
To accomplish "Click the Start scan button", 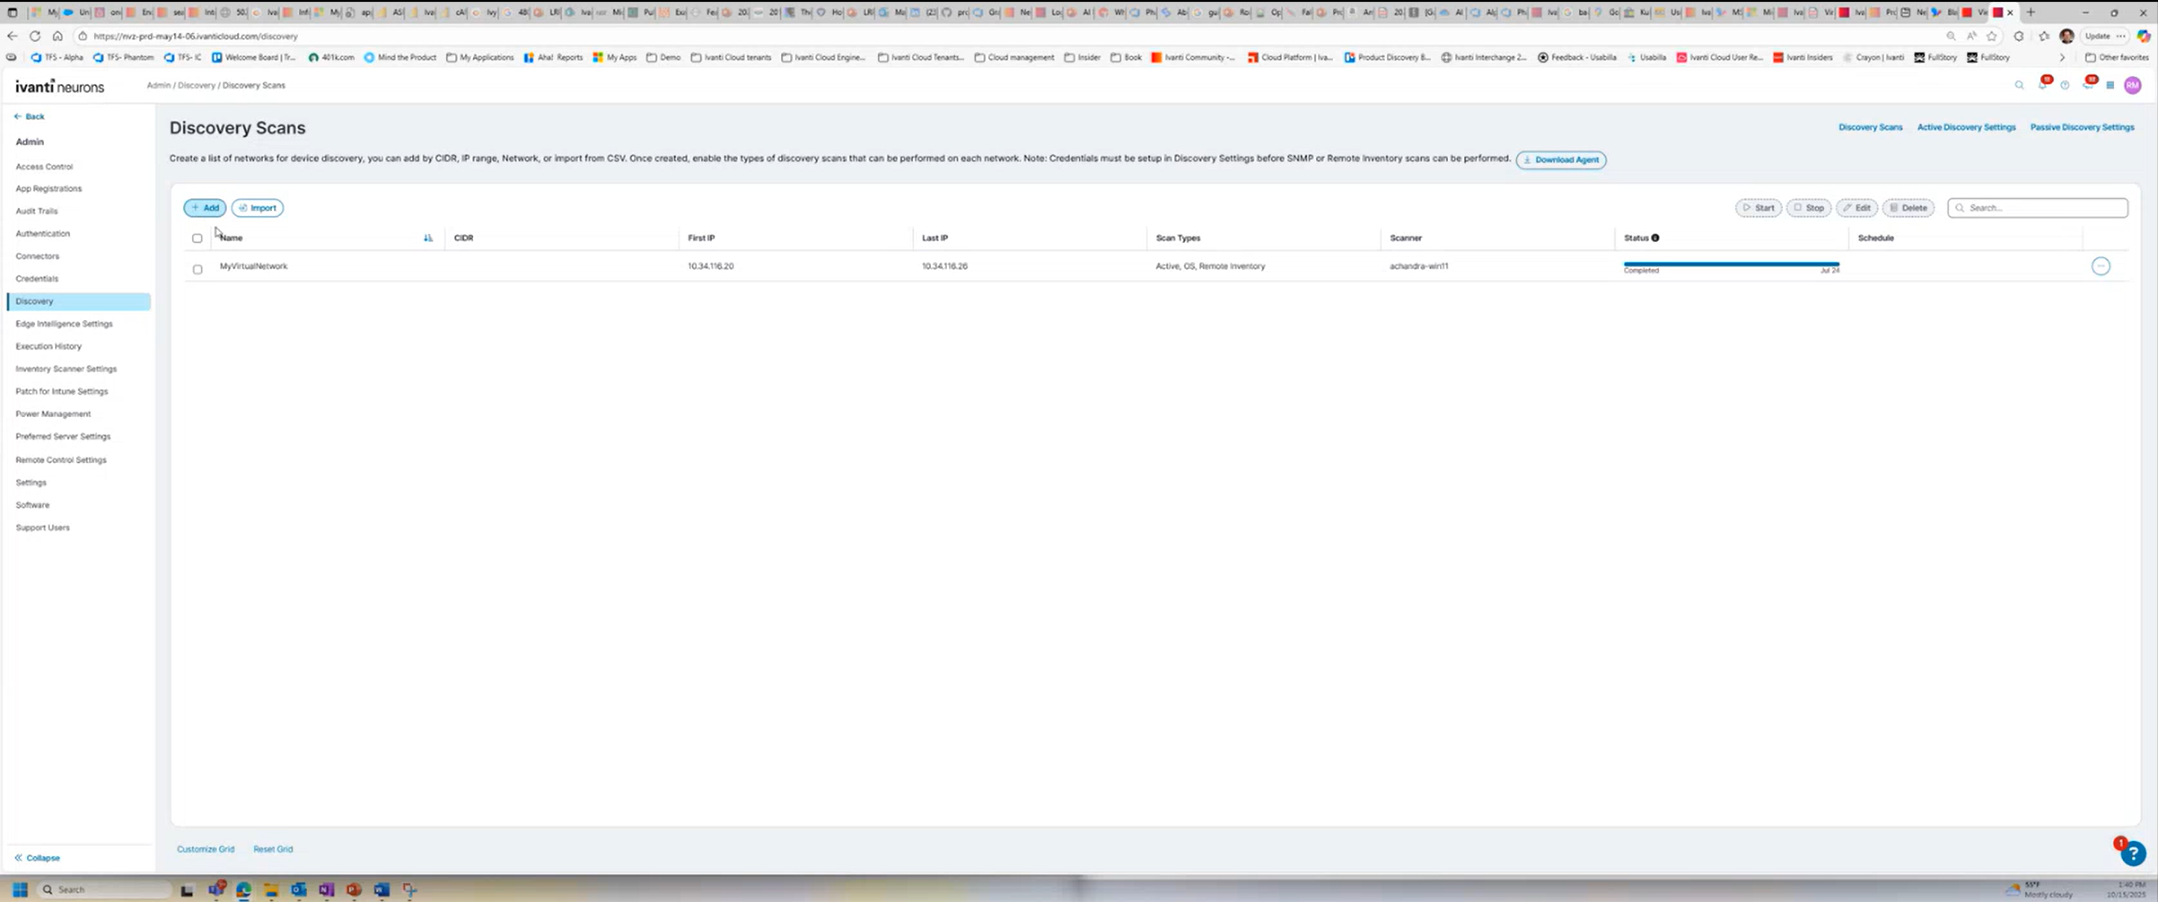I will 1758,208.
